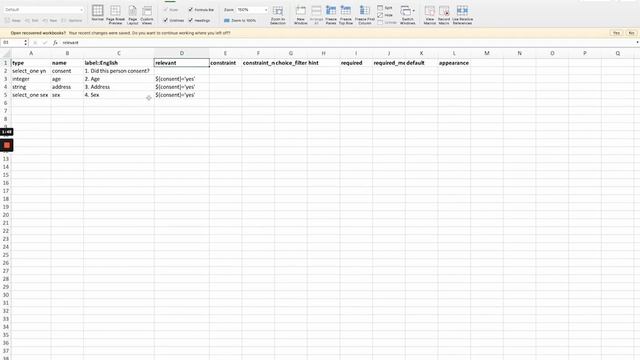
Task: Switch to Page Layout view
Action: coord(133,15)
